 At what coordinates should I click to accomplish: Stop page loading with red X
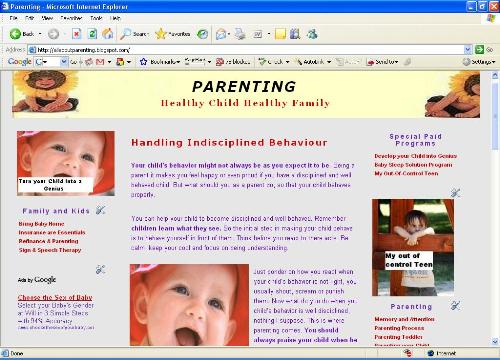(77, 34)
